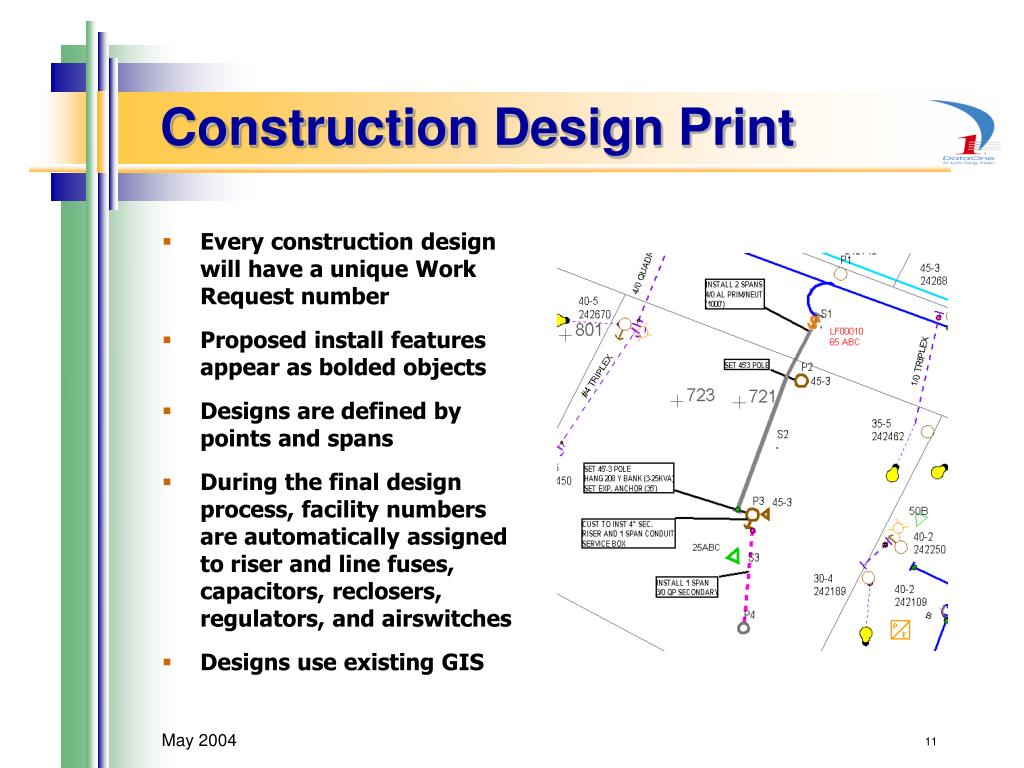Click yellow light symbol left of 801
Viewport: 1024px width, 768px height.
[x=563, y=320]
